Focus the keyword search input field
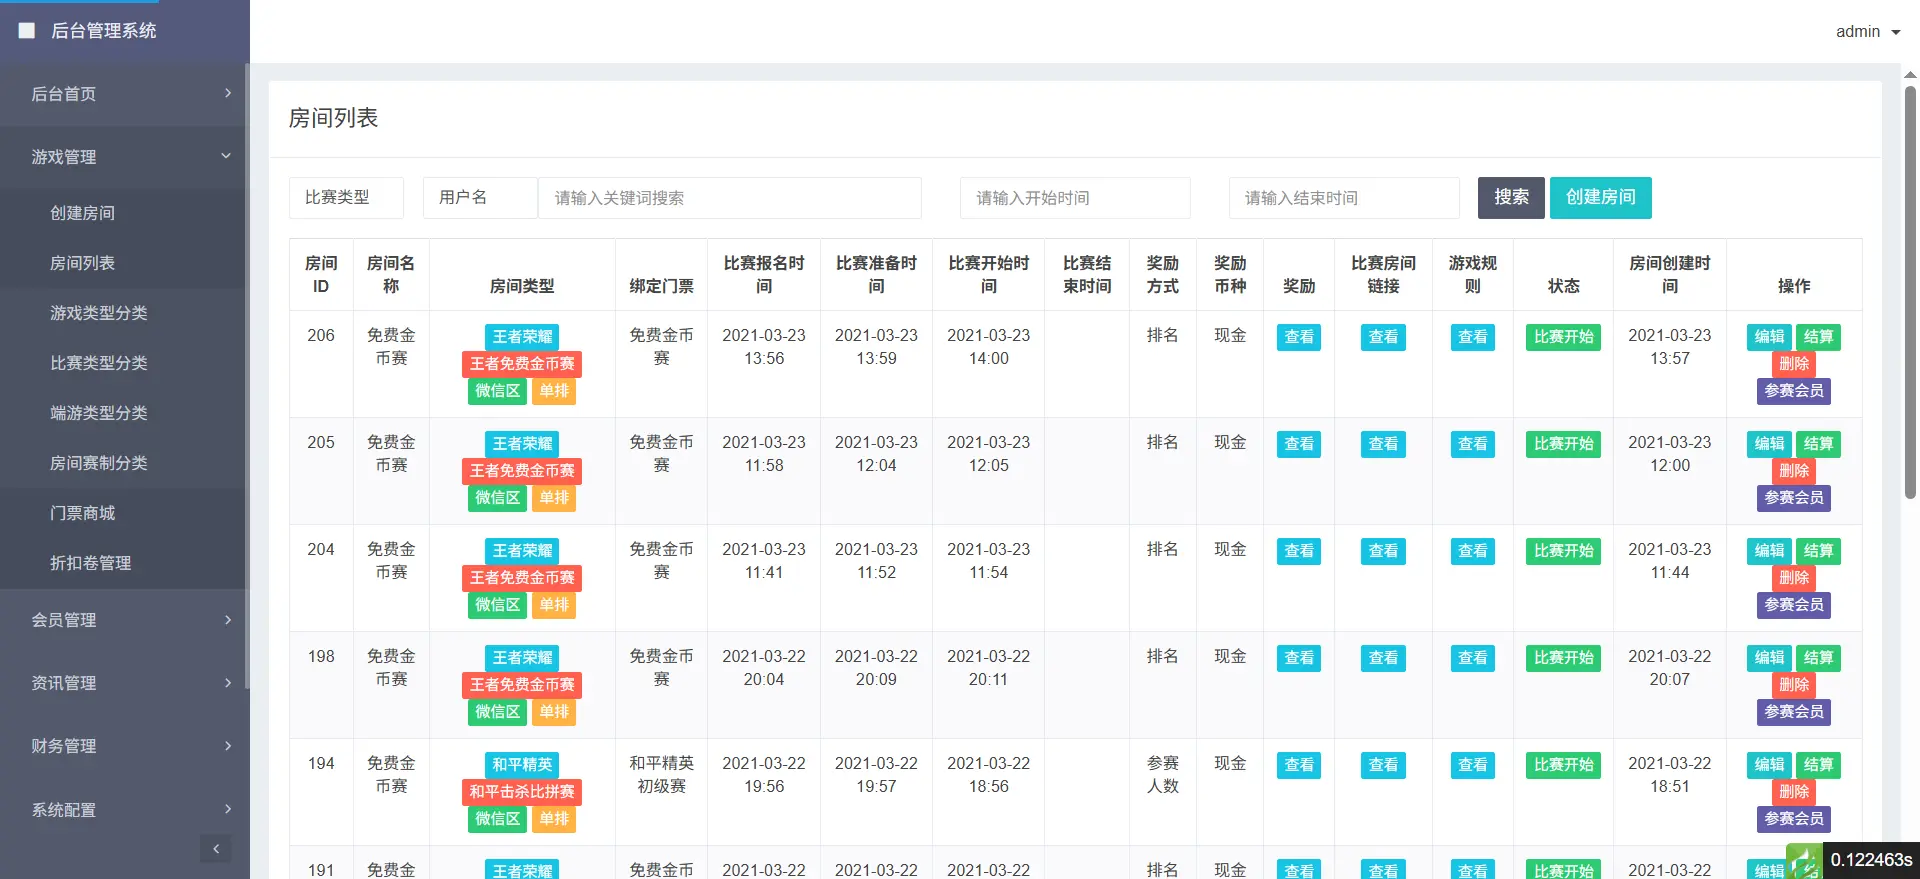Viewport: 1920px width, 879px height. pyautogui.click(x=730, y=198)
